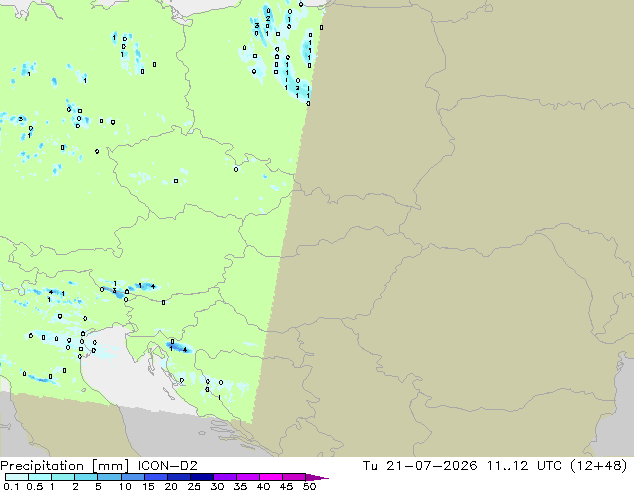This screenshot has width=634, height=490.
Task: Click the '40' legend scale label
Action: (x=263, y=486)
